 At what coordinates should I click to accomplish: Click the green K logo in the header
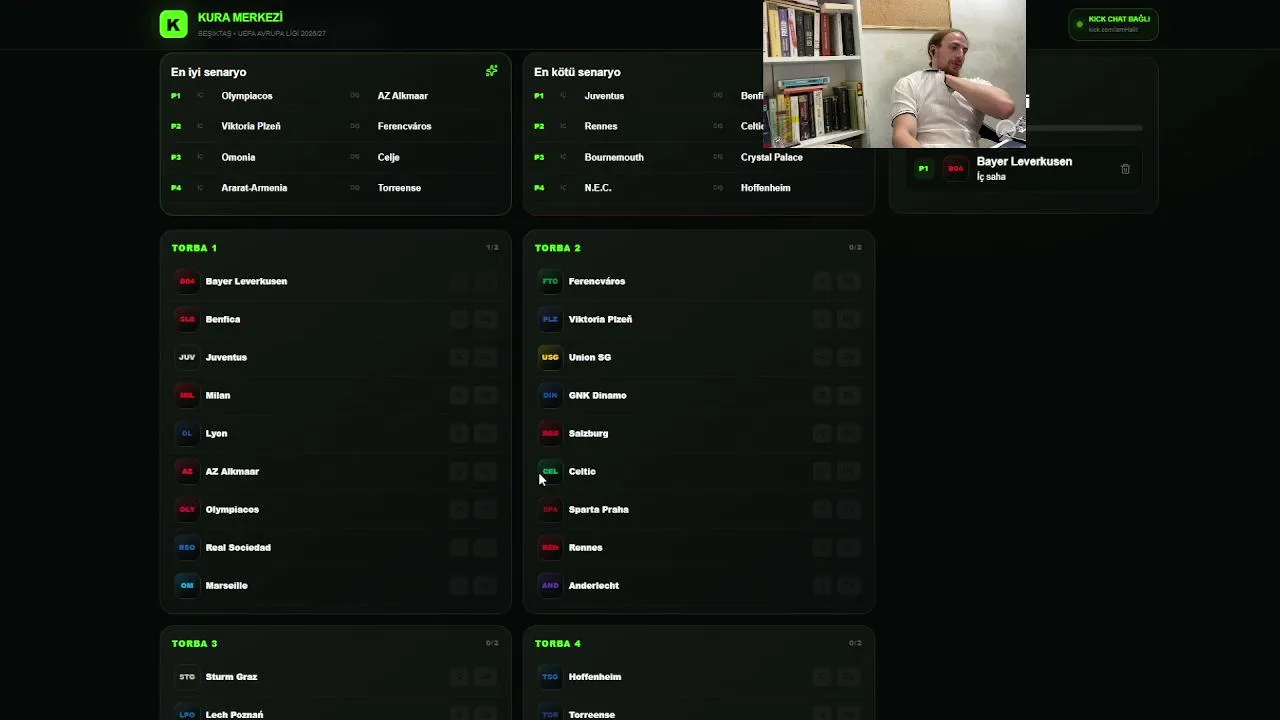174,24
